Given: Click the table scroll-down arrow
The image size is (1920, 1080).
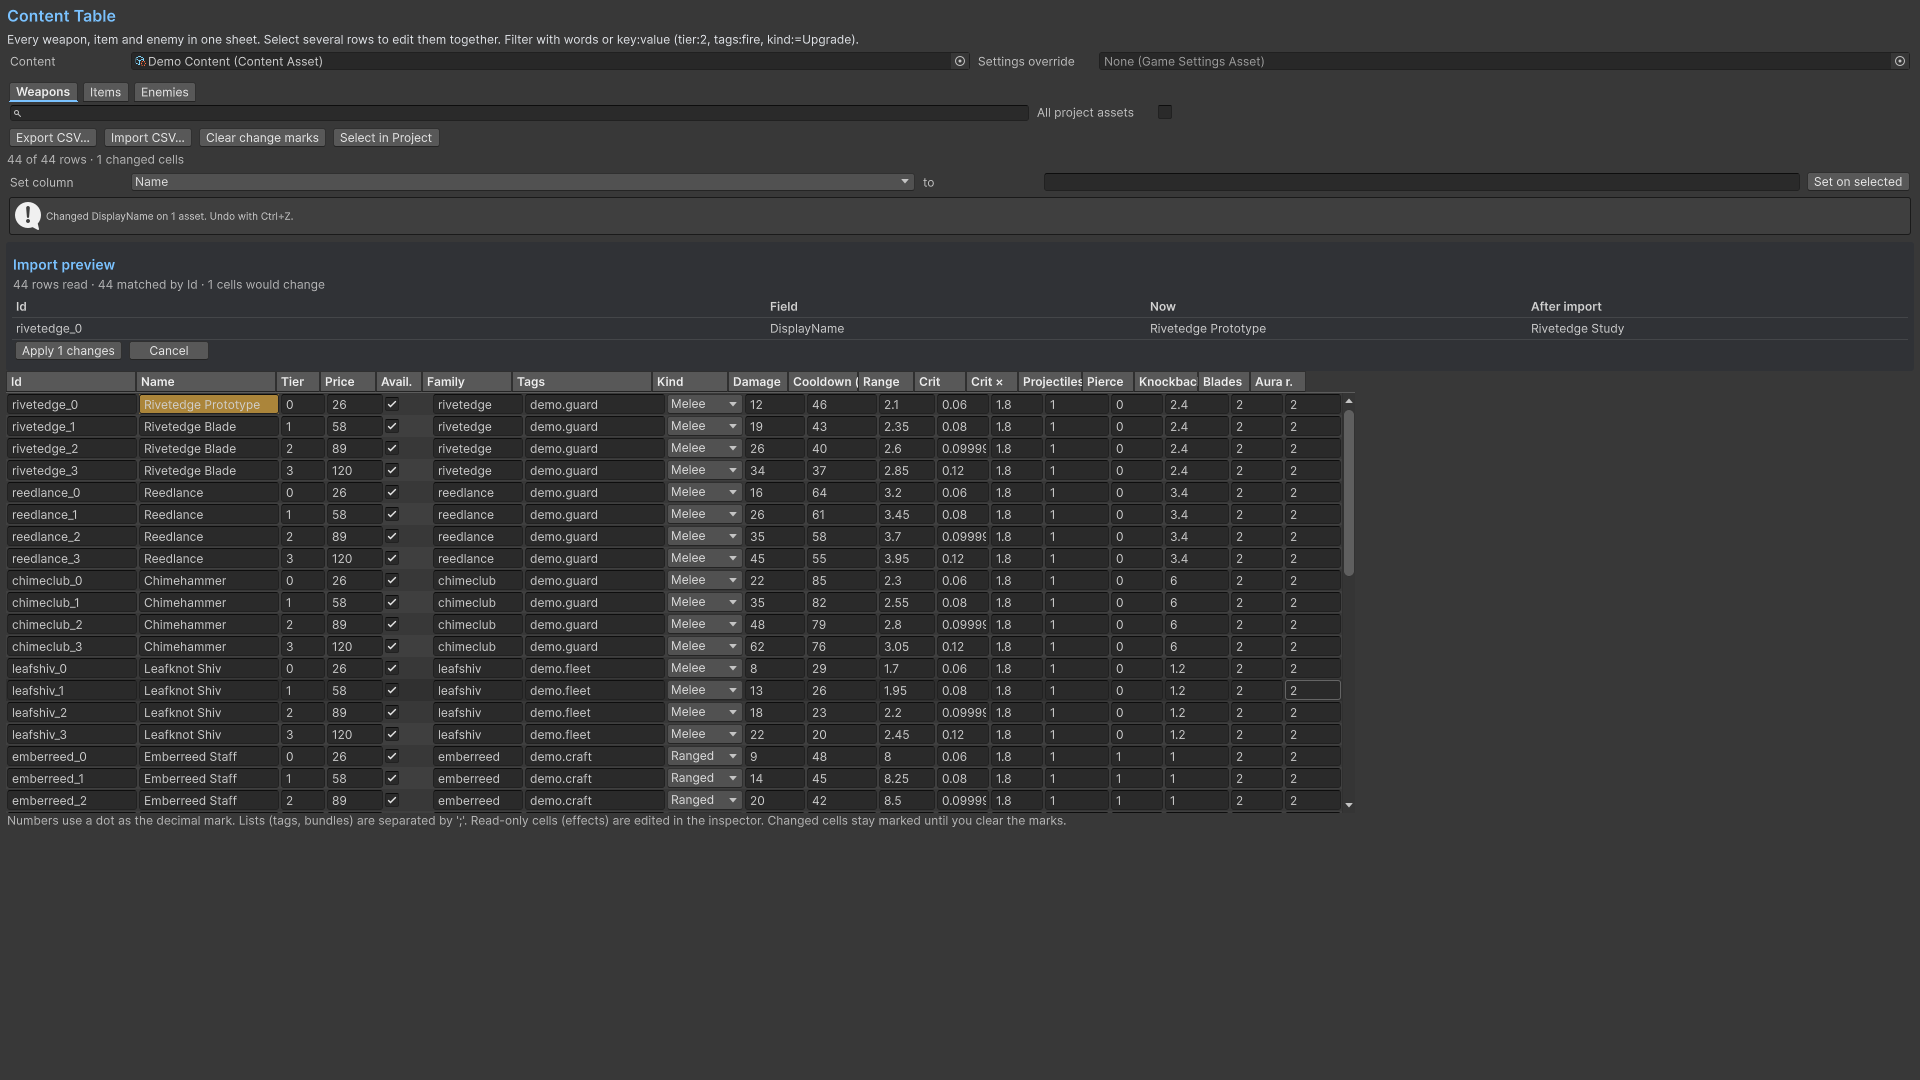Looking at the screenshot, I should click(1349, 805).
